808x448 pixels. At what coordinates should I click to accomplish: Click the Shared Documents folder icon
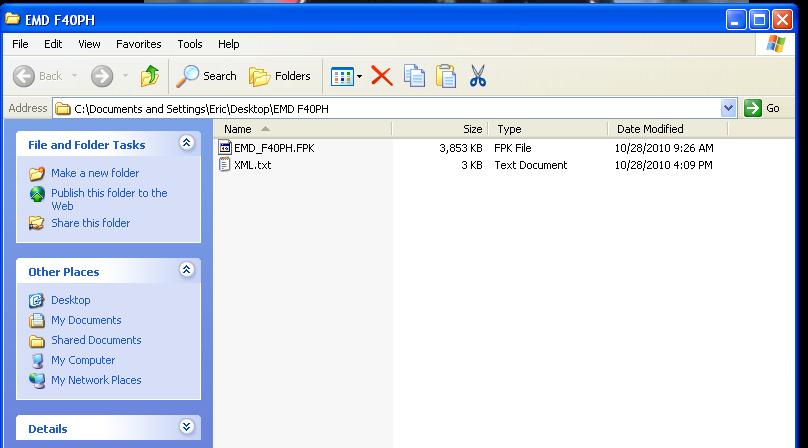click(x=37, y=340)
